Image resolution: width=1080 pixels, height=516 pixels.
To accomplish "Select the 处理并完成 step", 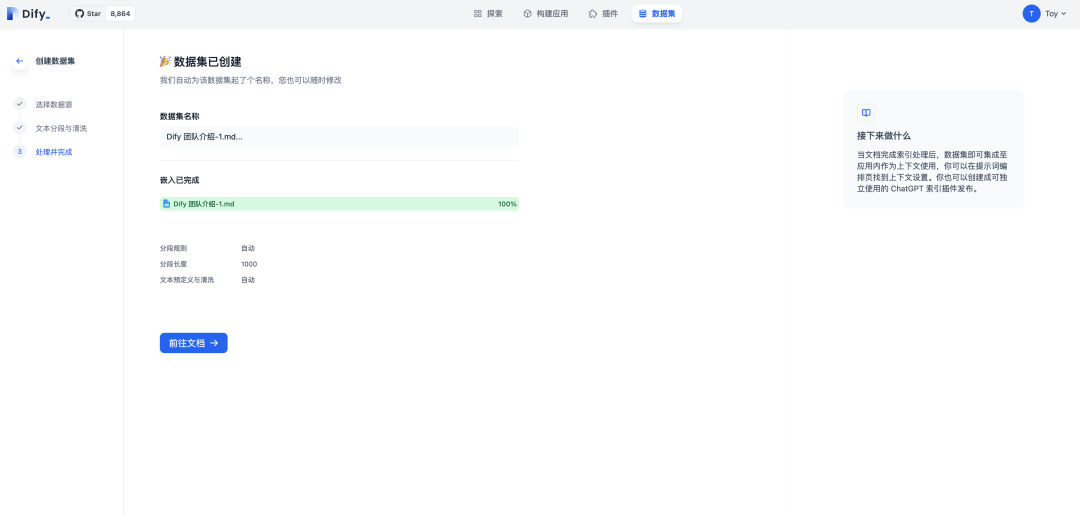I will tap(54, 152).
